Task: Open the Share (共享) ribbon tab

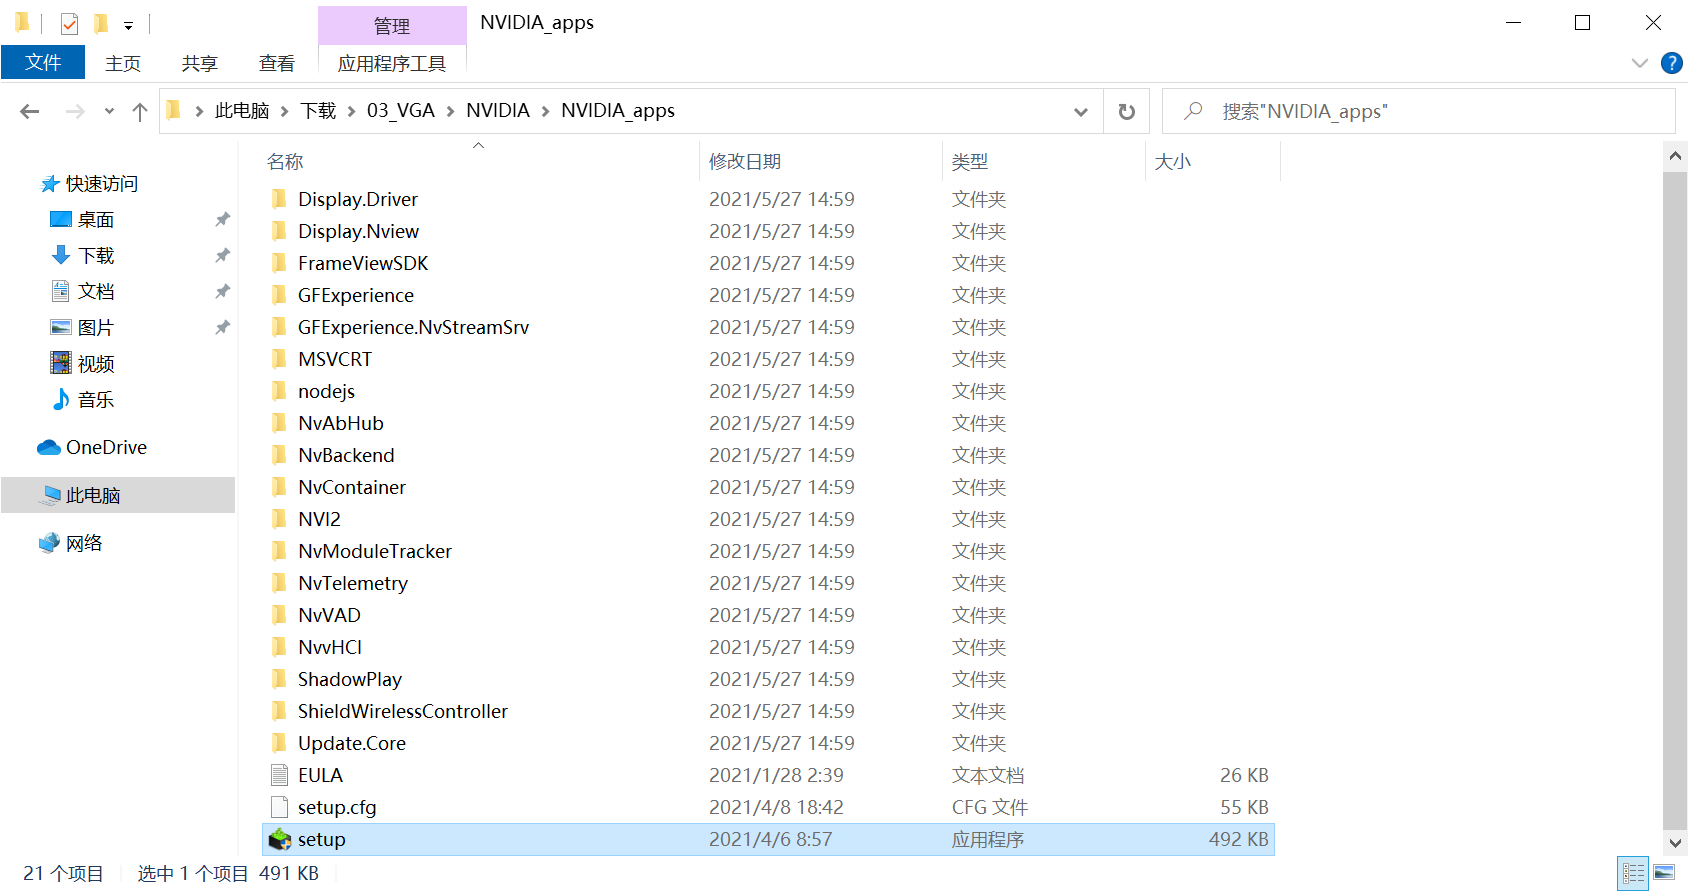Action: (200, 64)
